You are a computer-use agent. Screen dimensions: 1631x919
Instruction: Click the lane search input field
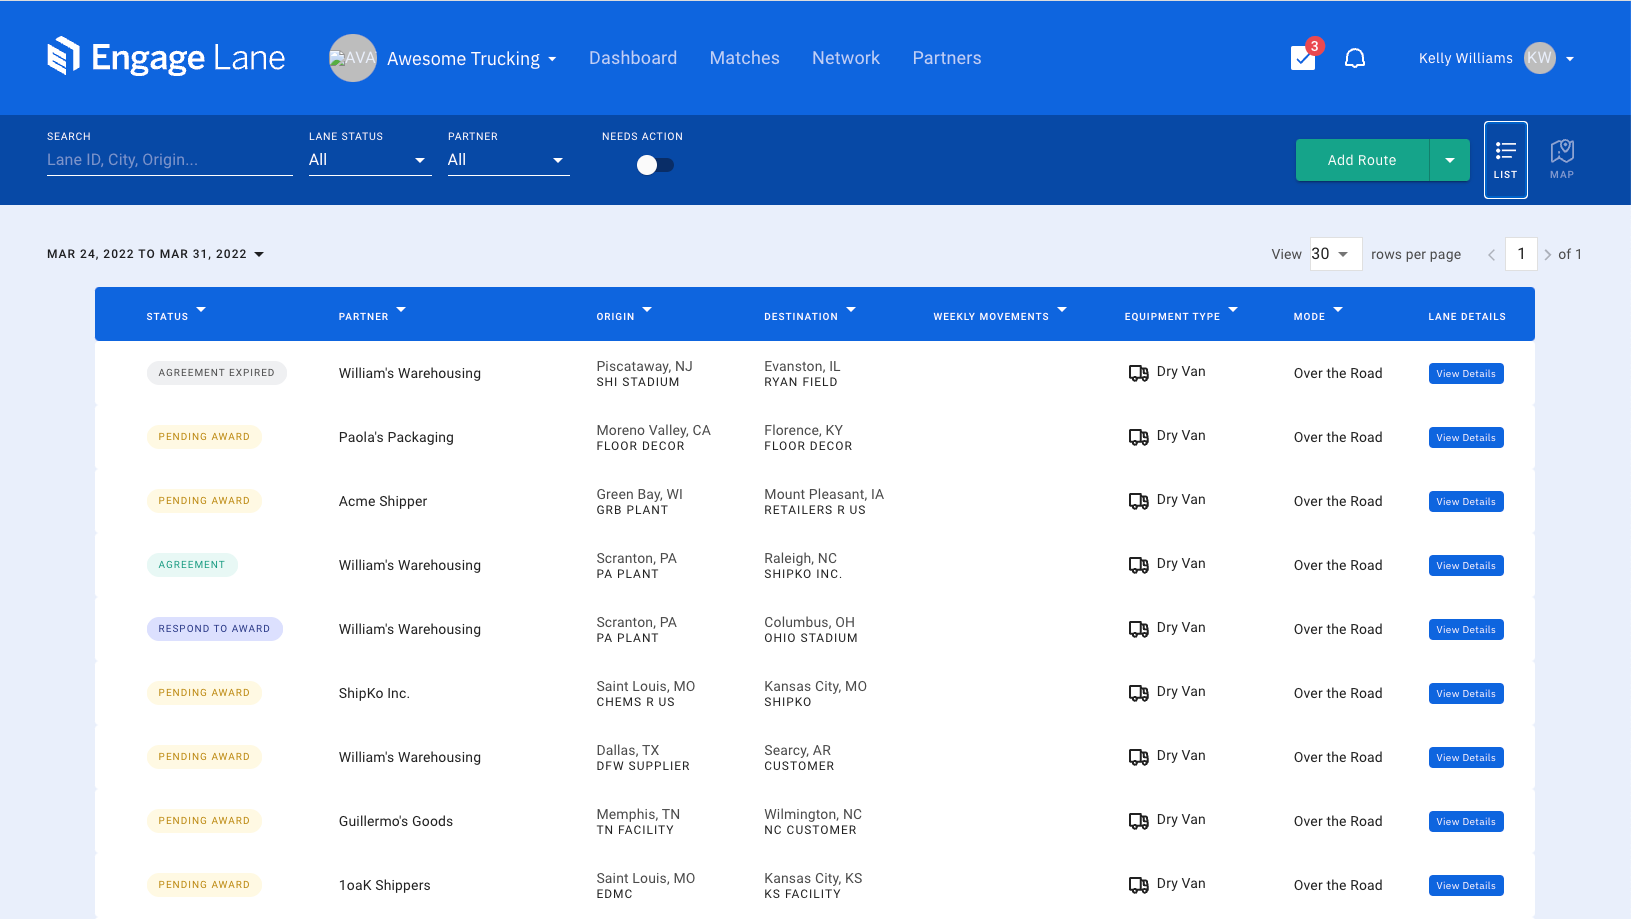point(168,159)
